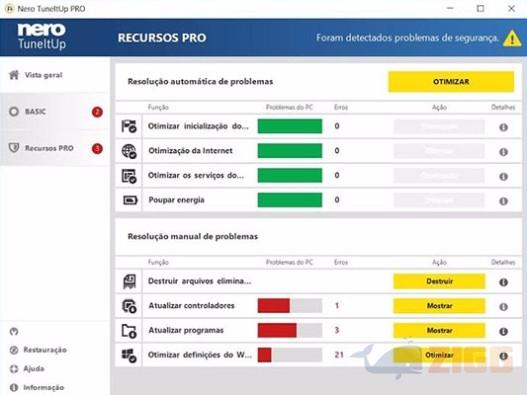Click the Destruir button
The width and height of the screenshot is (527, 395).
pyautogui.click(x=439, y=281)
